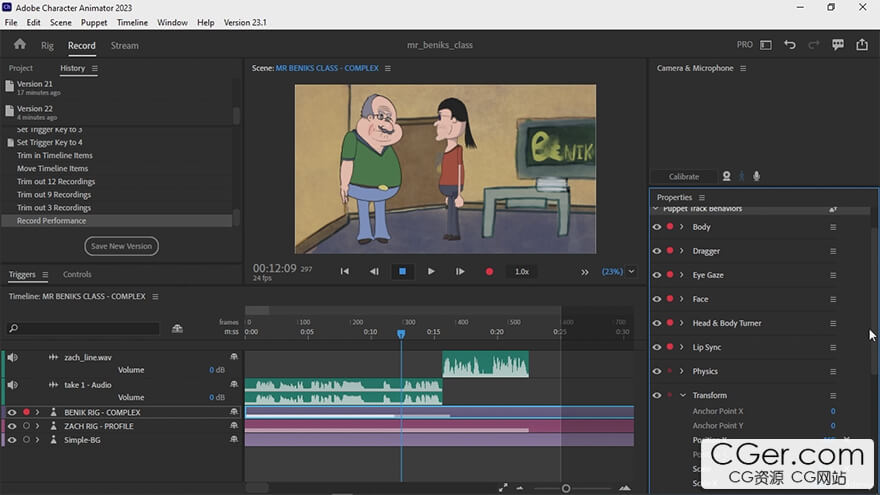Click the blue playhead marker on the ruler

pyautogui.click(x=401, y=333)
